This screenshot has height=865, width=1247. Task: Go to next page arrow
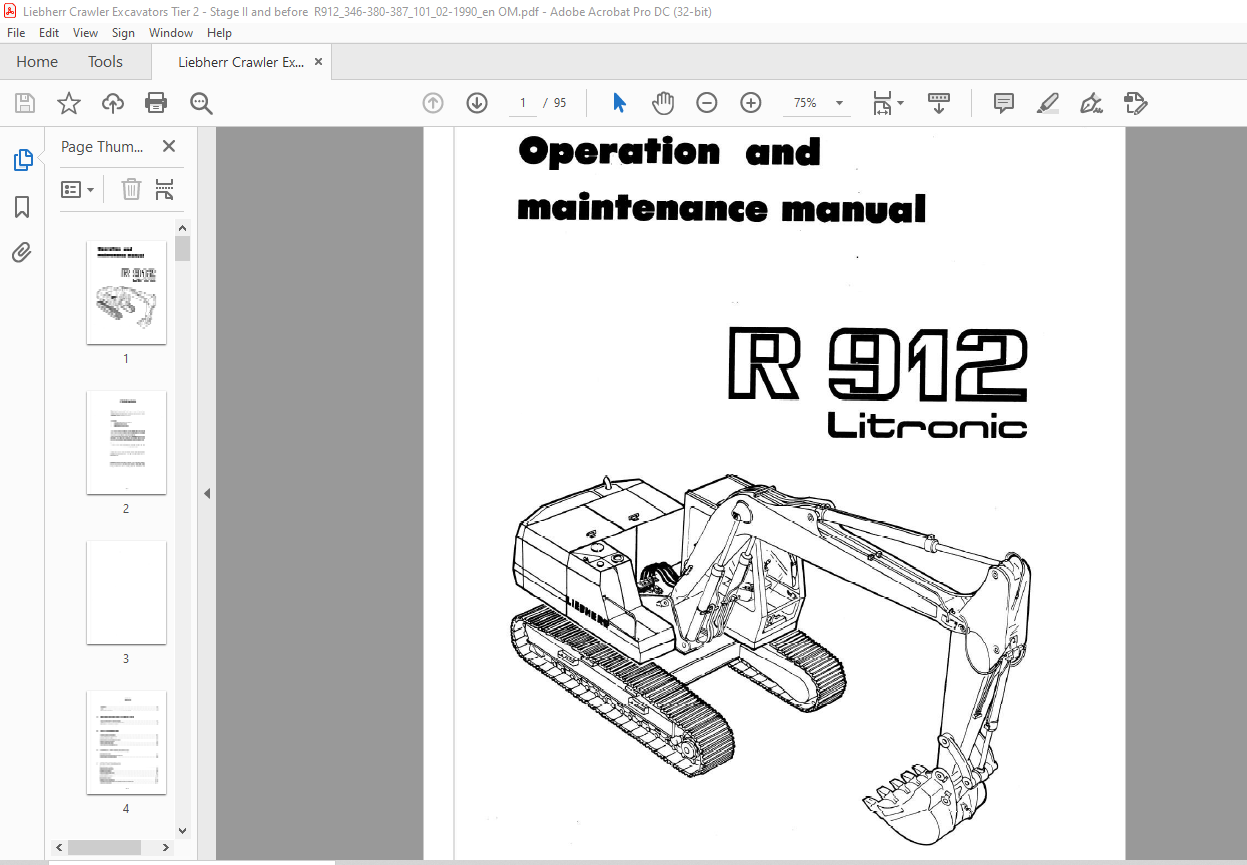477,103
